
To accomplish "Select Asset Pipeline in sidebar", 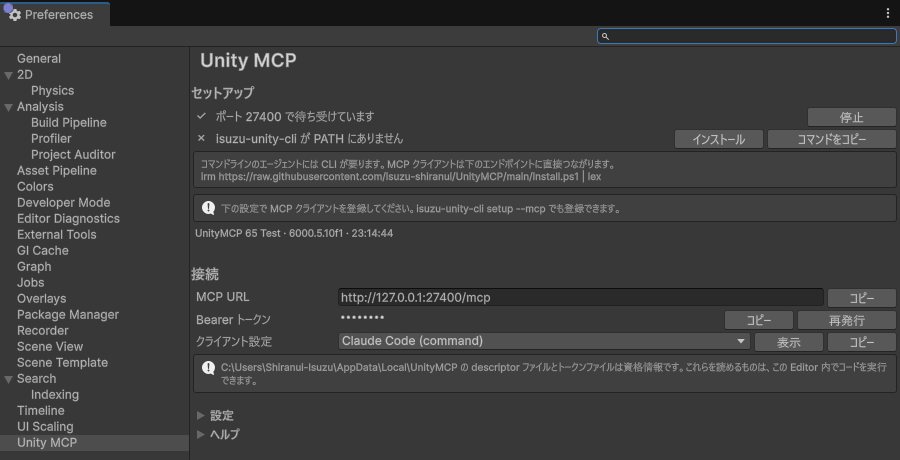I will pos(56,171).
